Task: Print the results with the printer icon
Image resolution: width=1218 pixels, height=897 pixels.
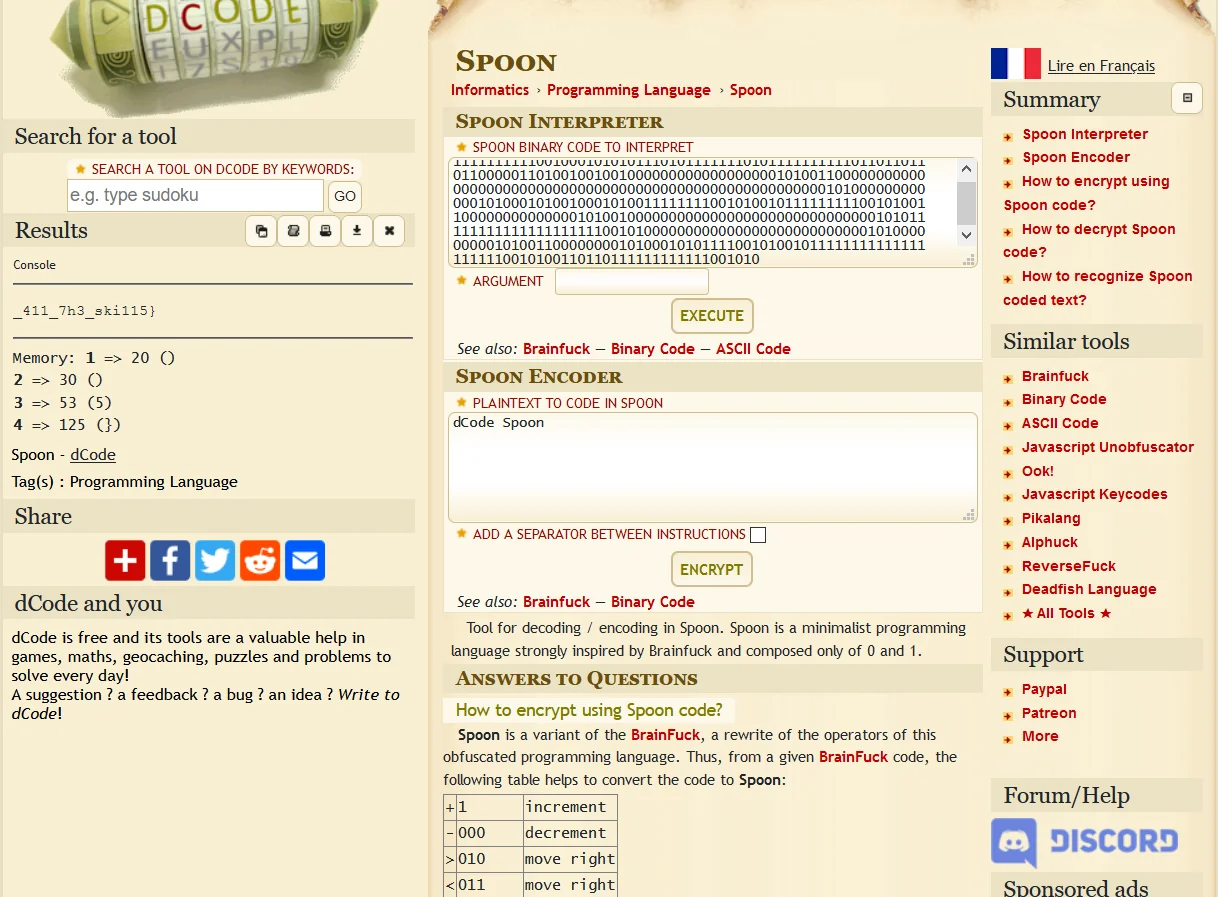Action: point(325,231)
